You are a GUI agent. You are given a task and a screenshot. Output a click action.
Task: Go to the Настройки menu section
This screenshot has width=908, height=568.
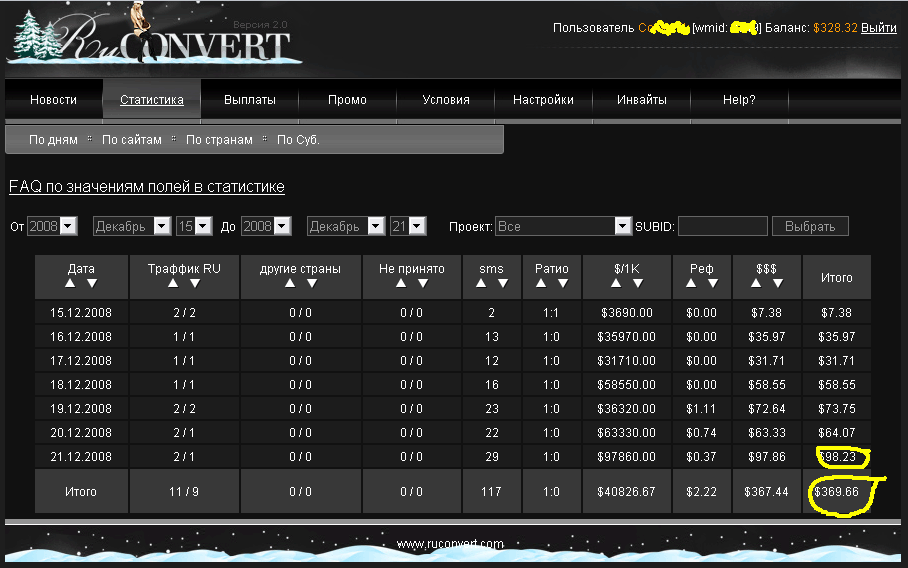point(543,100)
